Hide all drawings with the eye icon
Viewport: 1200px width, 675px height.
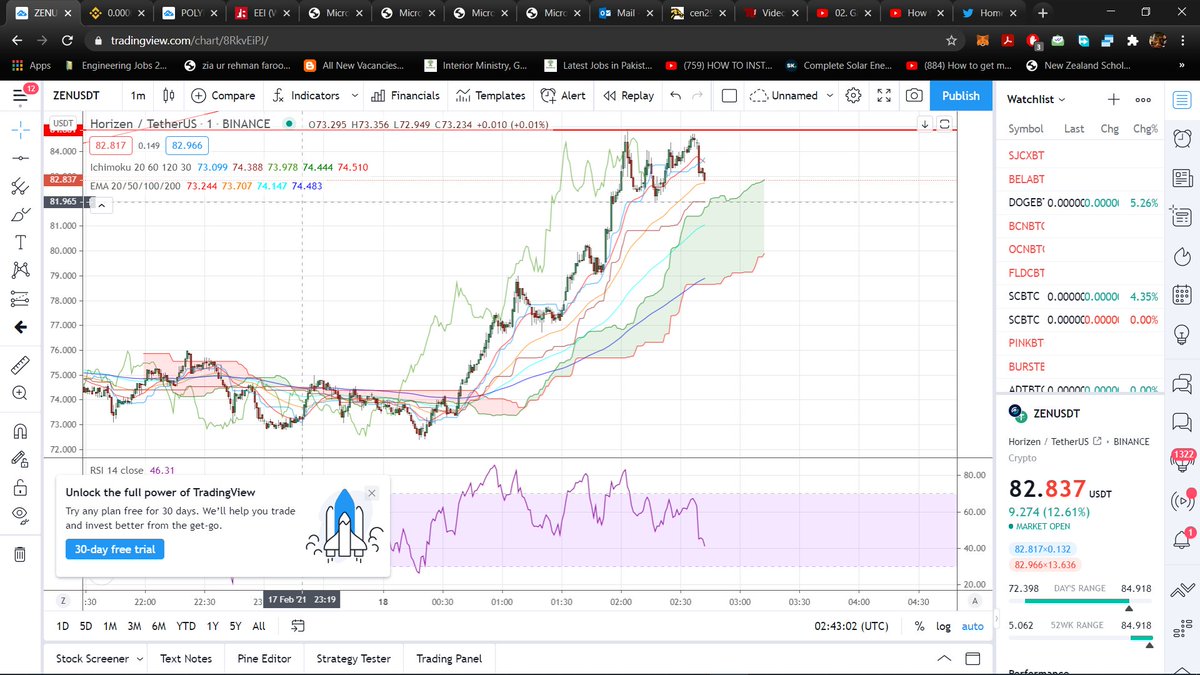20,516
